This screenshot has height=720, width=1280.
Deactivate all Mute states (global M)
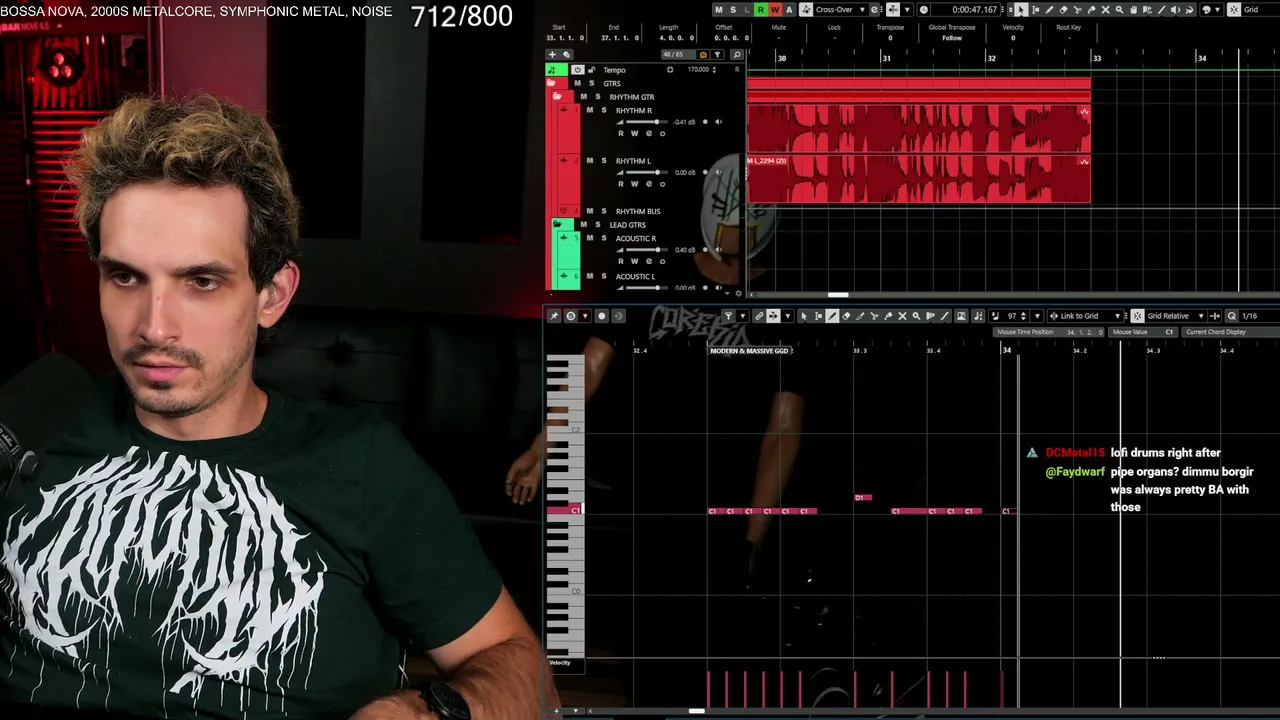[x=718, y=10]
